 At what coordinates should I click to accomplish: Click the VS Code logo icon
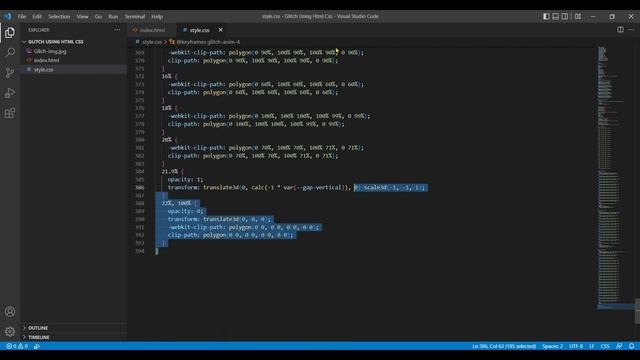click(8, 16)
